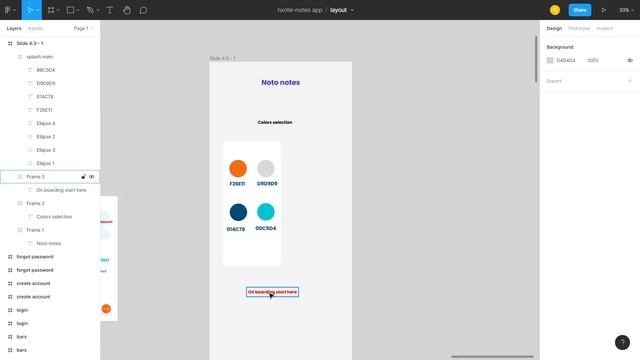640x360 pixels.
Task: Click the Background color swatch D4D4D4
Action: coord(550,60)
